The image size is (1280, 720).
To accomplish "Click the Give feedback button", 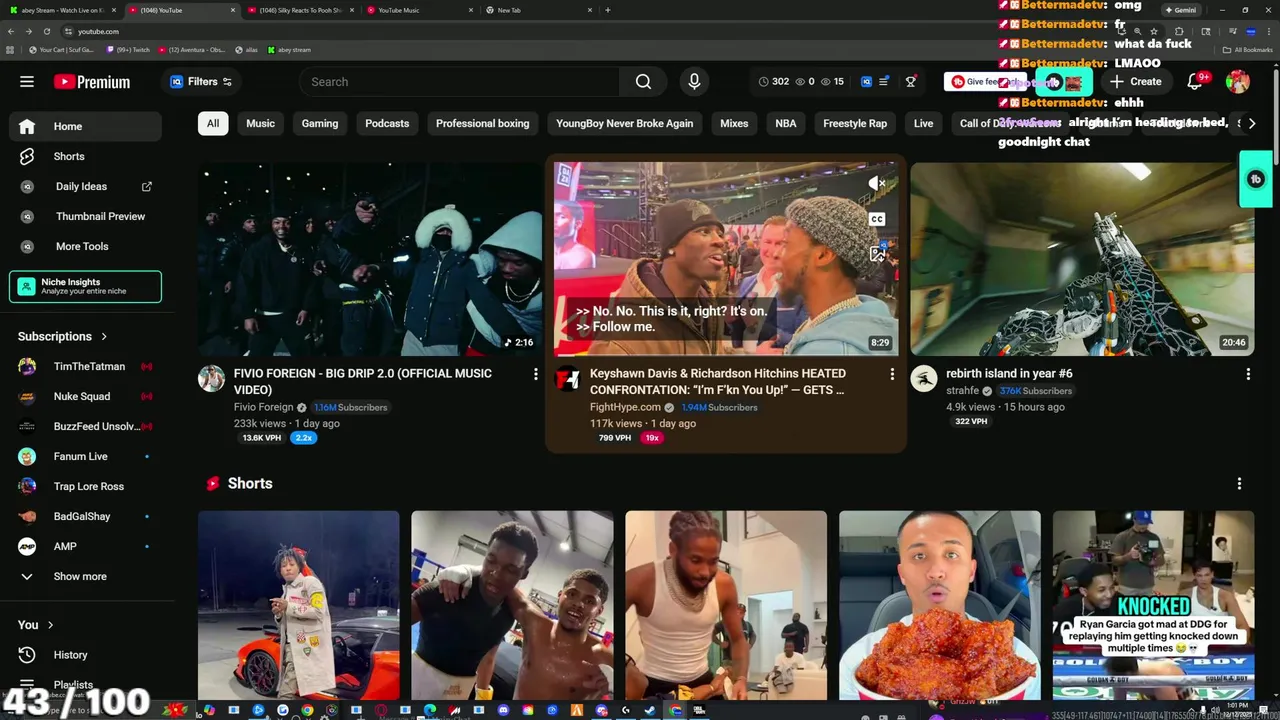I will pyautogui.click(x=983, y=82).
